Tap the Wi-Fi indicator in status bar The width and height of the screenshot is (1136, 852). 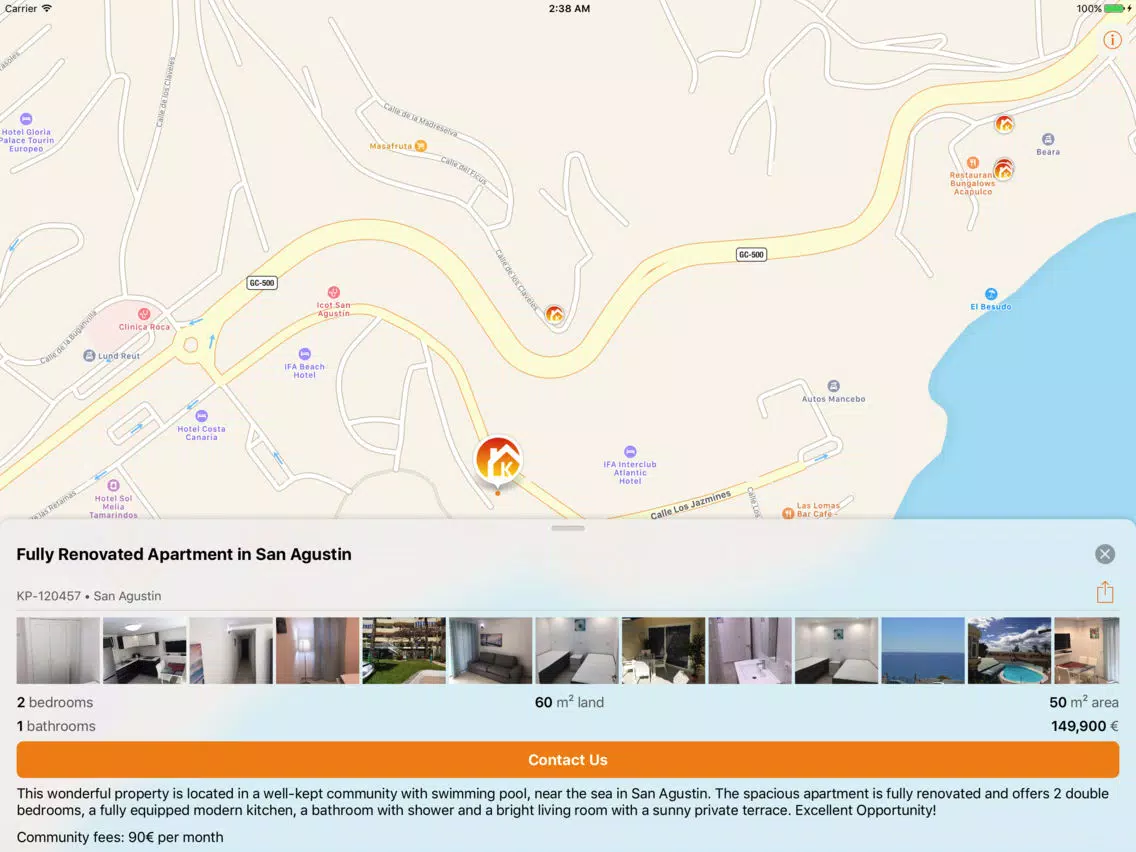click(x=47, y=9)
